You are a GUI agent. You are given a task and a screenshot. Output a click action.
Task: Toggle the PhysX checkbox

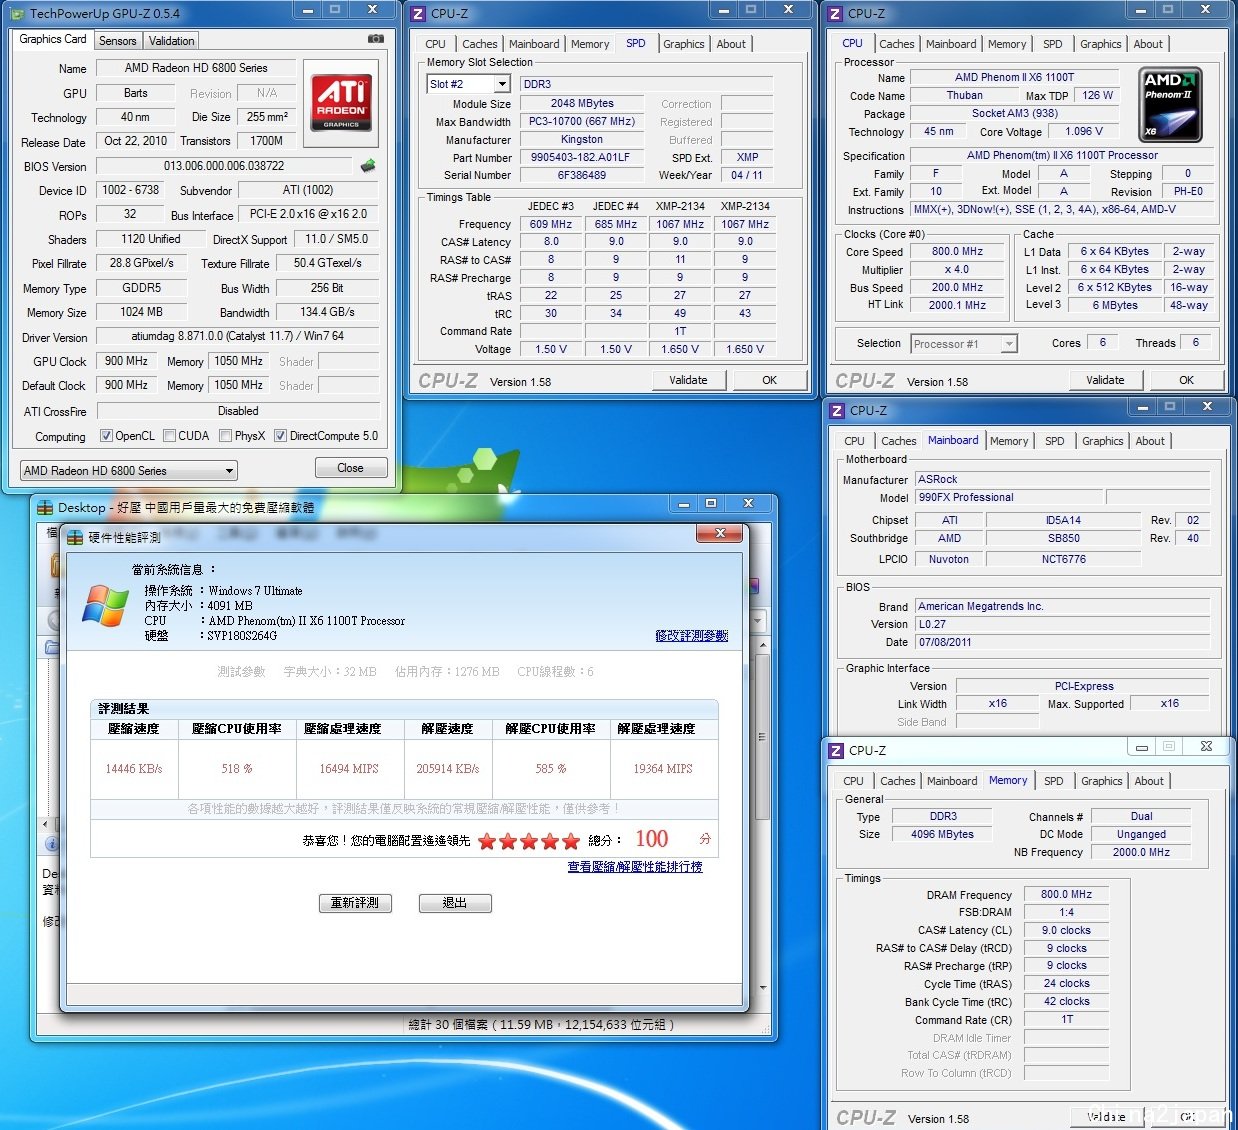pos(225,436)
